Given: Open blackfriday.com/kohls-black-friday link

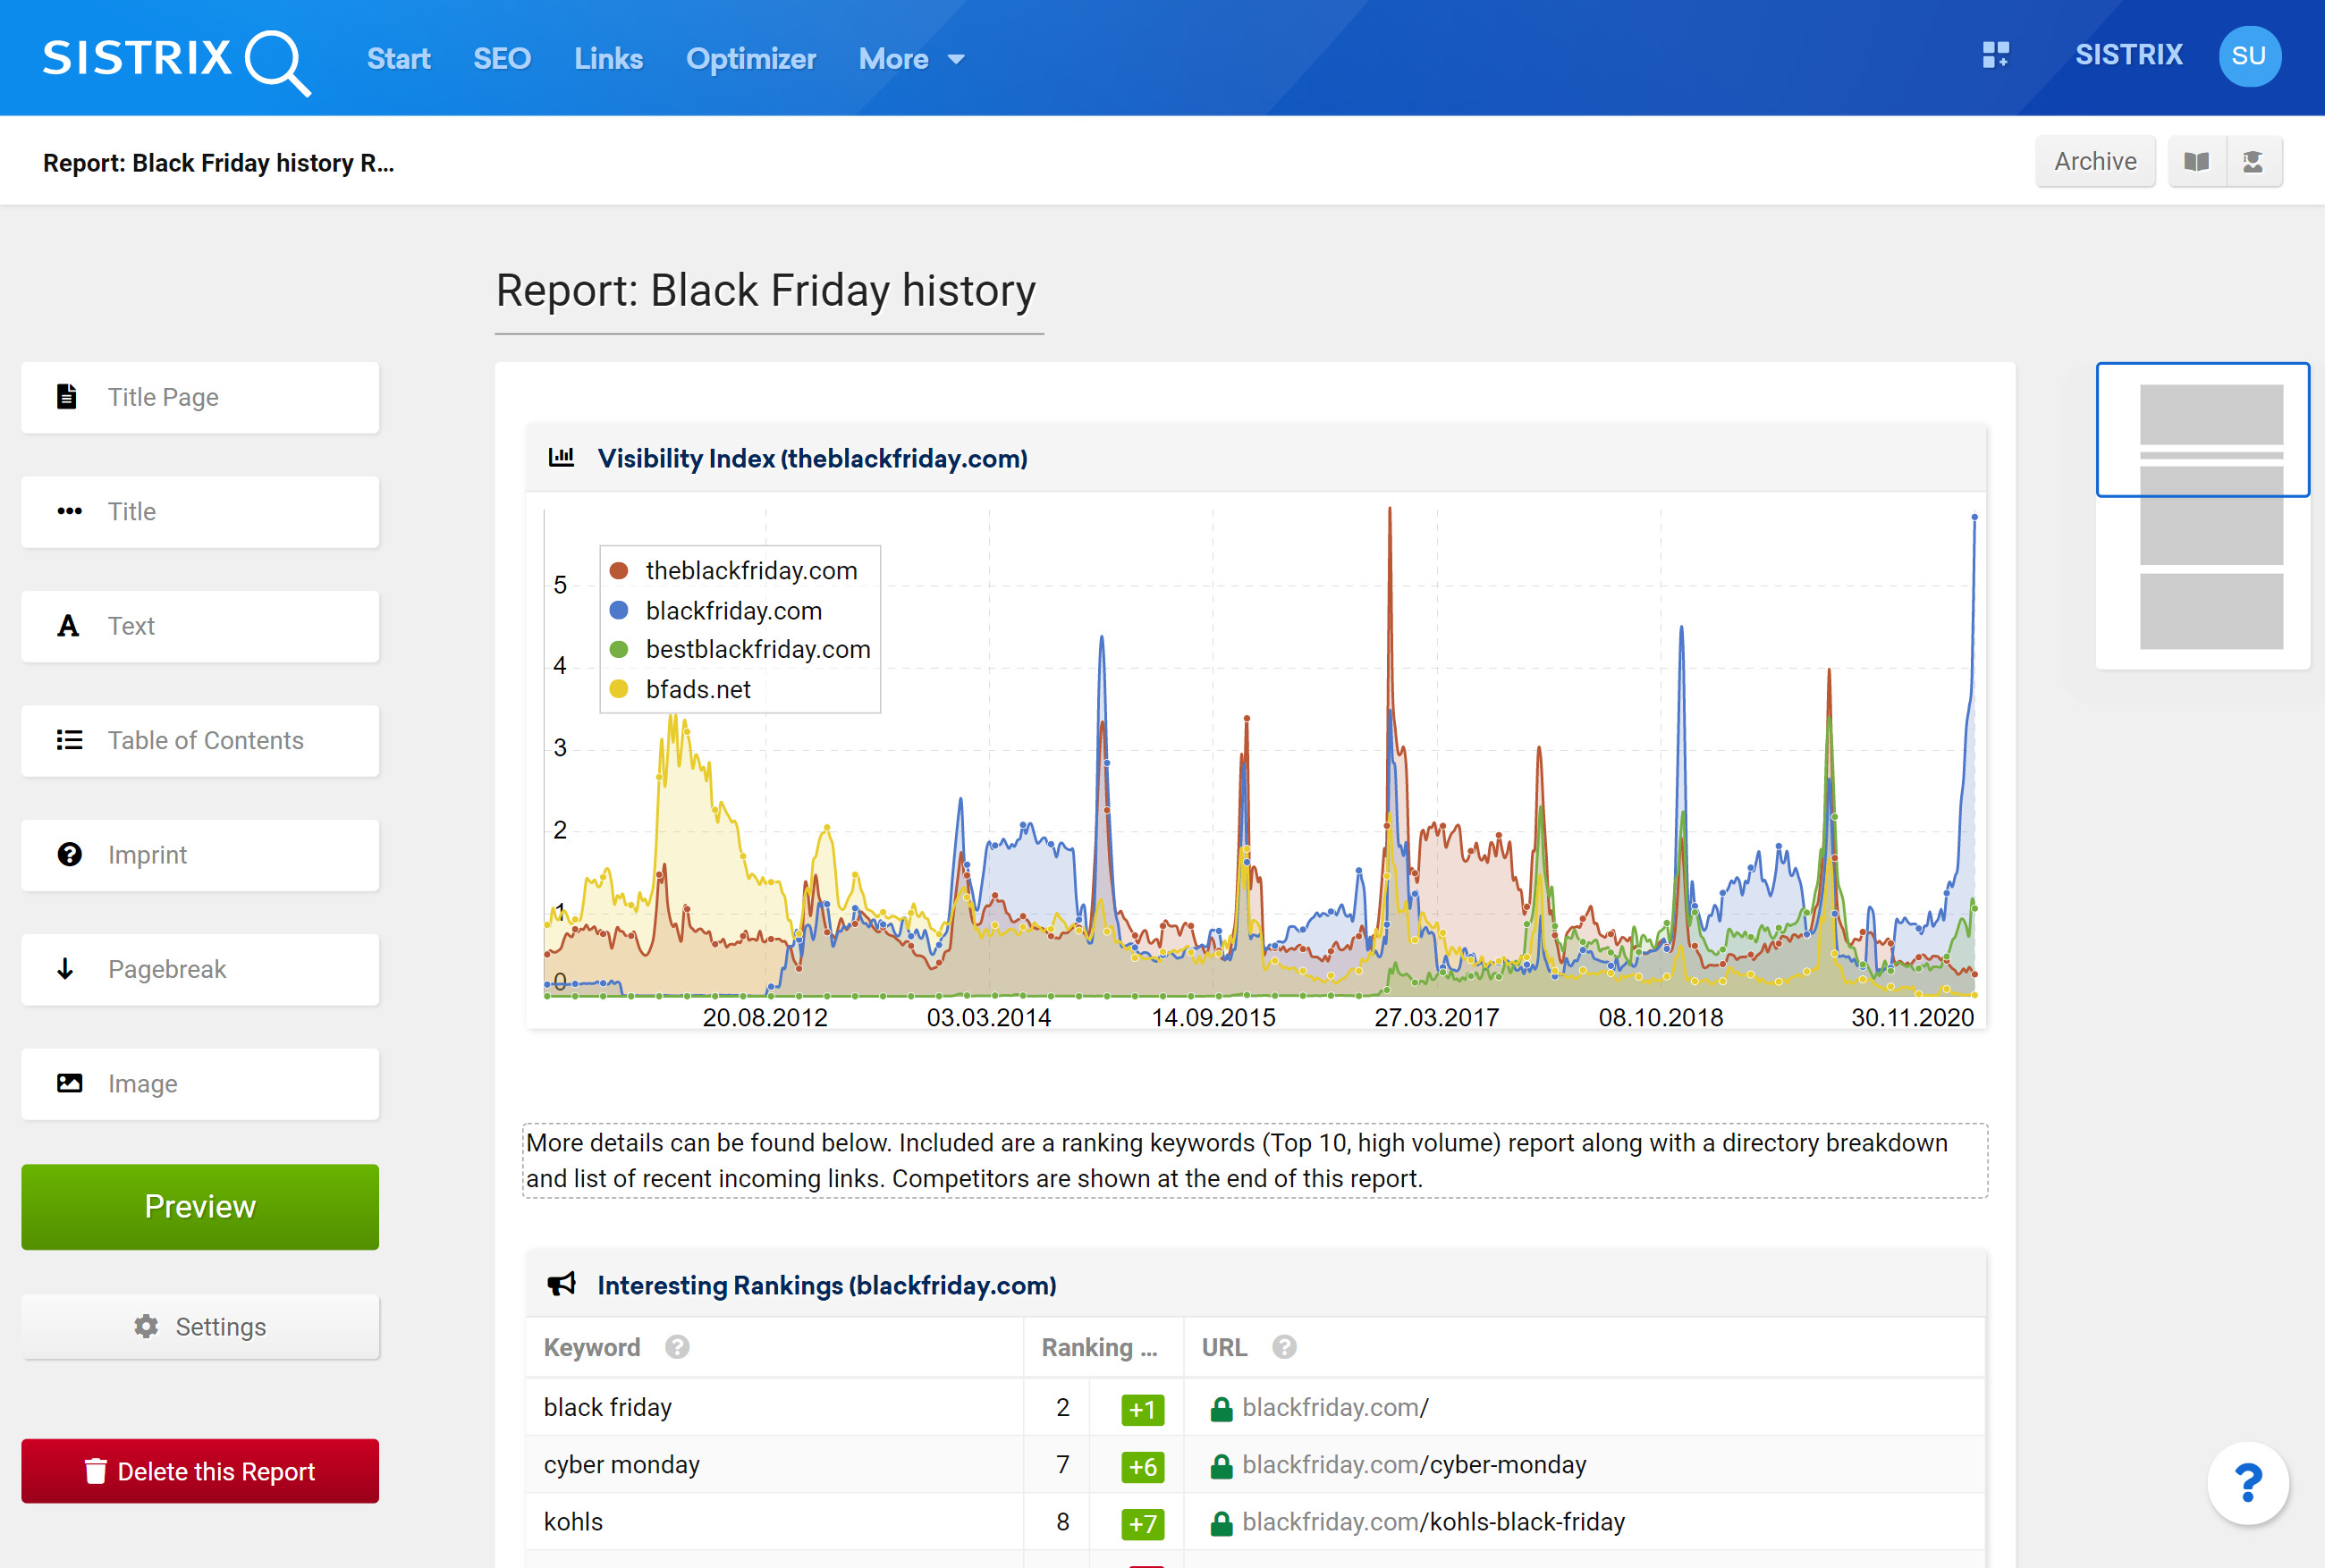Looking at the screenshot, I should click(x=1433, y=1522).
